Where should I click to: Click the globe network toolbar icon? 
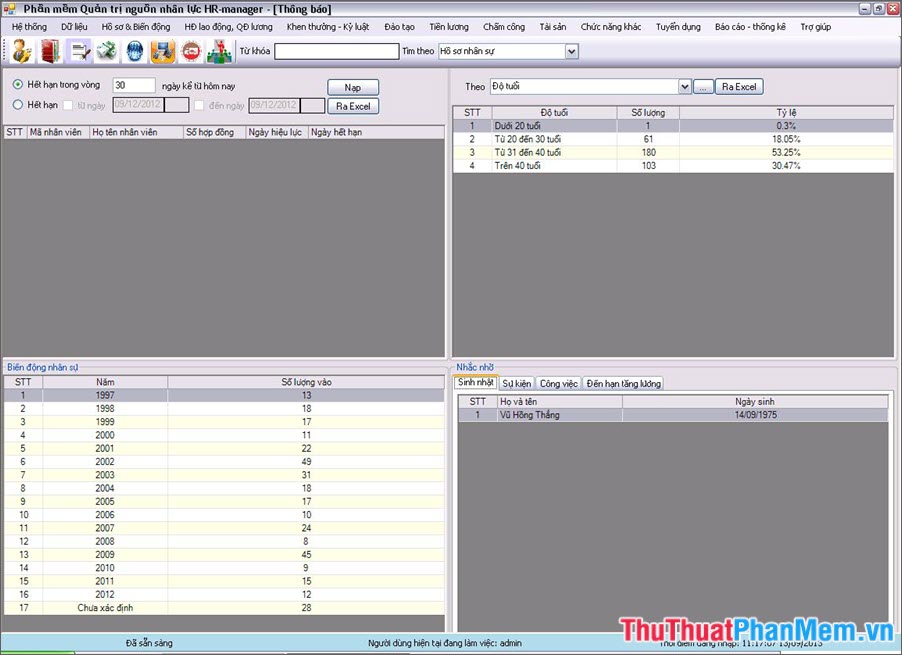(133, 50)
